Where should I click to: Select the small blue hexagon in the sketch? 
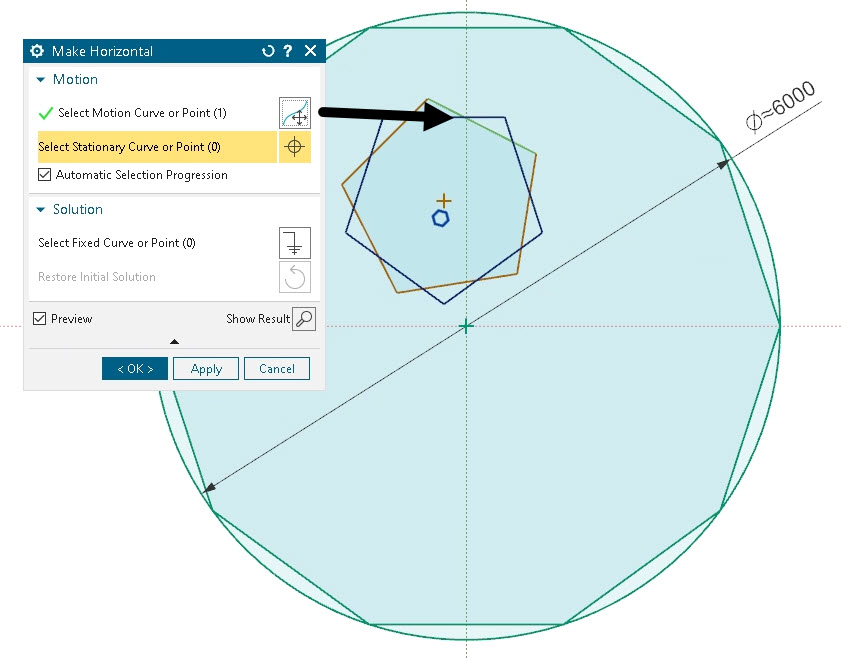pyautogui.click(x=440, y=218)
